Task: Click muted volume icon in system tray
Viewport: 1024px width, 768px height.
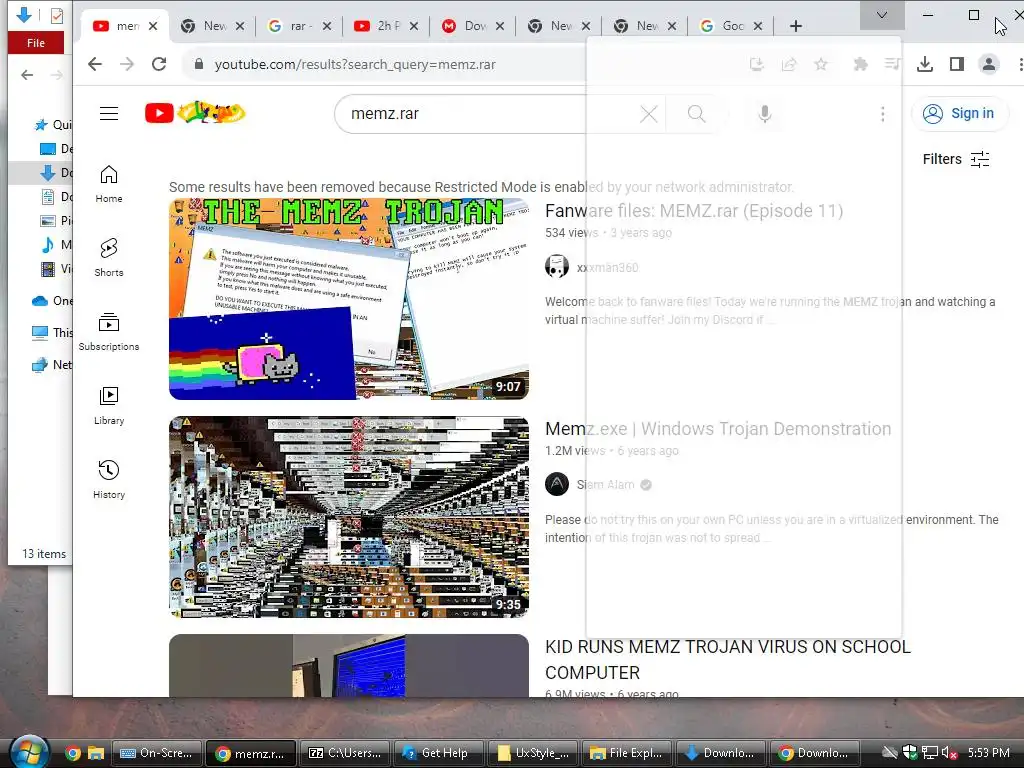Action: click(950, 753)
